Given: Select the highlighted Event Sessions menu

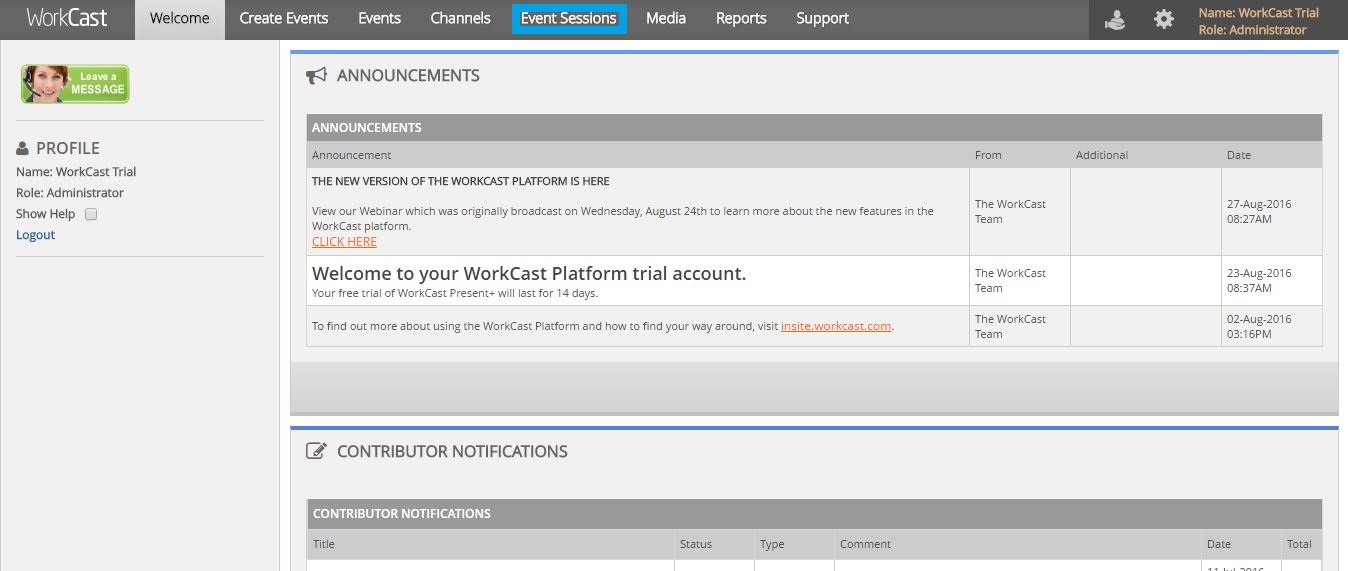Looking at the screenshot, I should coord(569,19).
